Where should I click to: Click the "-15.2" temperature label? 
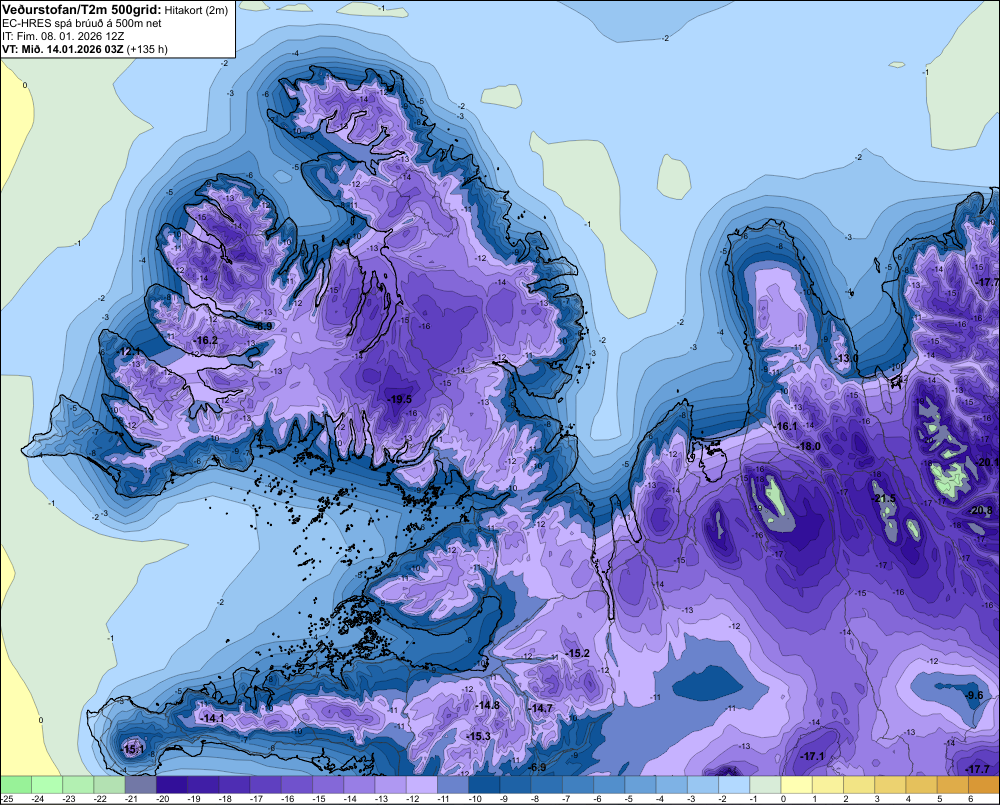[578, 654]
